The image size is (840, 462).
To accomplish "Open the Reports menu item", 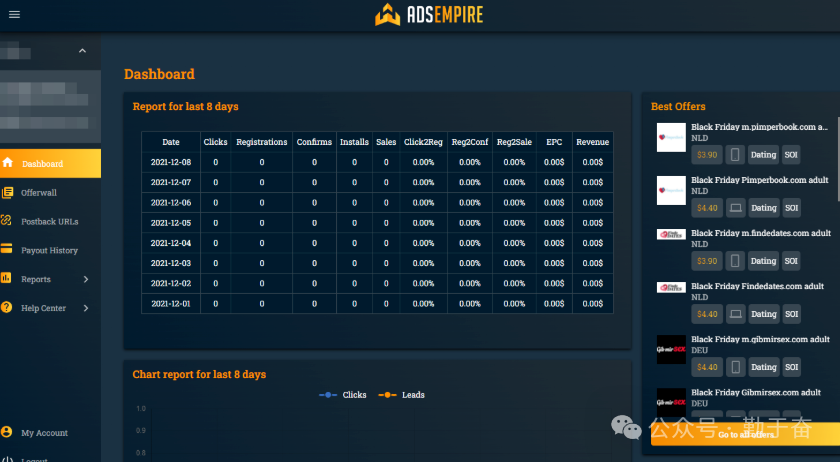I will [50, 279].
